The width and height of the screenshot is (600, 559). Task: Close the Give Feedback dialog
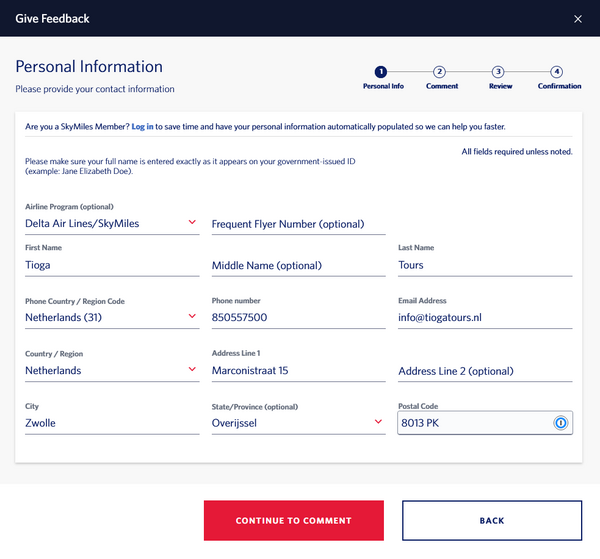[x=577, y=19]
